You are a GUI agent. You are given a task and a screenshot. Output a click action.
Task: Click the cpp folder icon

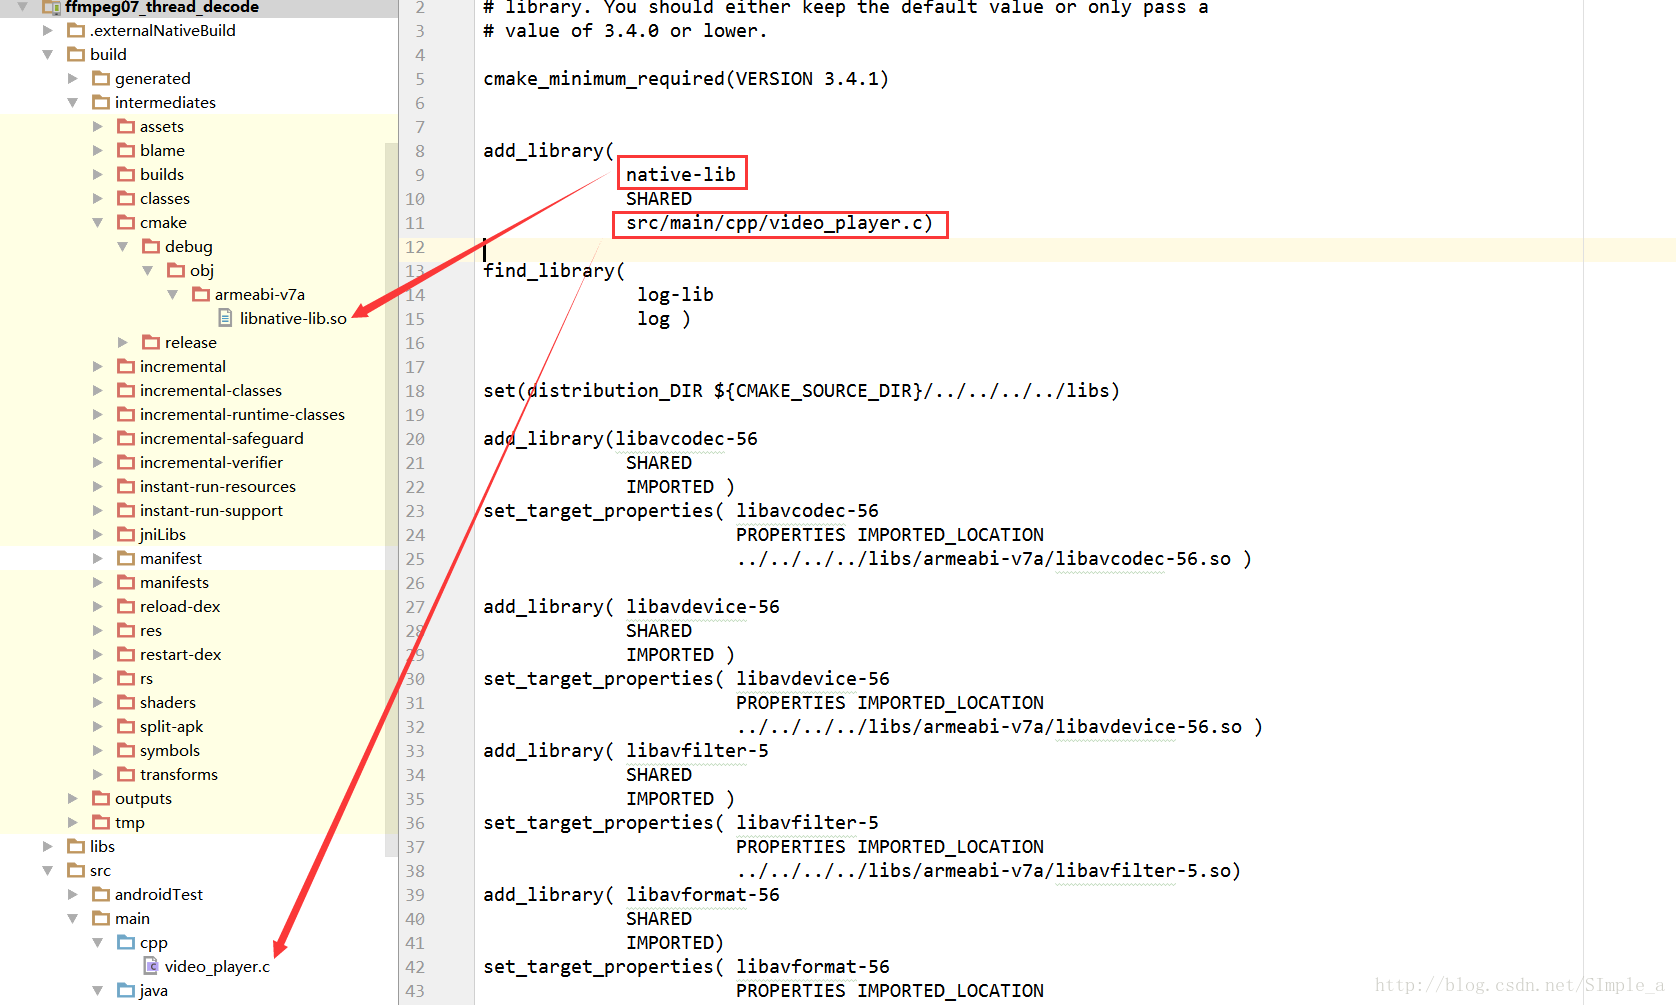coord(126,942)
